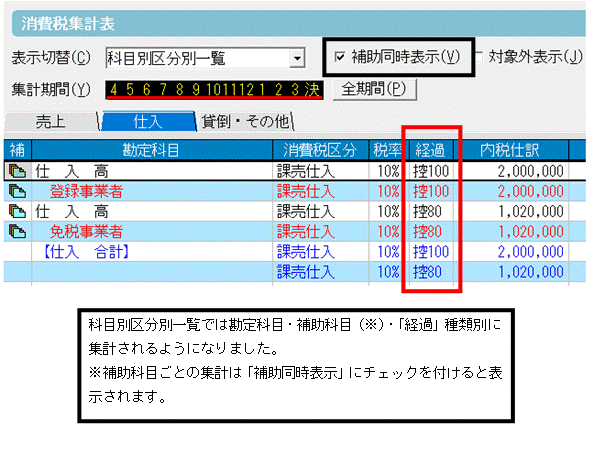This screenshot has width=605, height=457.
Task: Click auxiliary icon in second 仕入高 row
Action: tap(17, 211)
